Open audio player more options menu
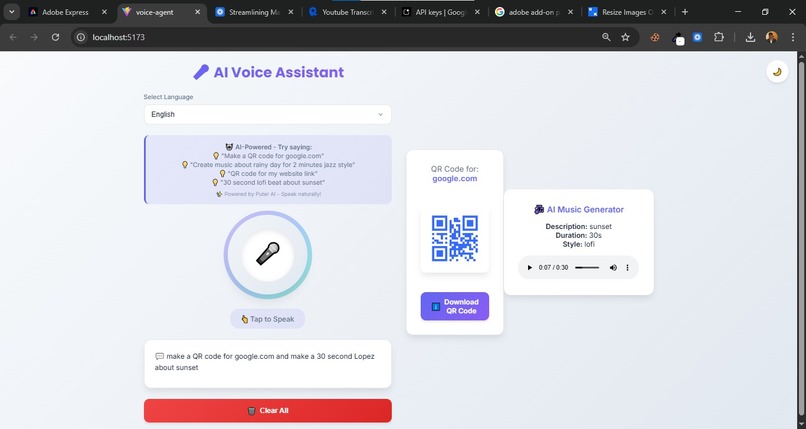Image resolution: width=806 pixels, height=429 pixels. tap(627, 268)
